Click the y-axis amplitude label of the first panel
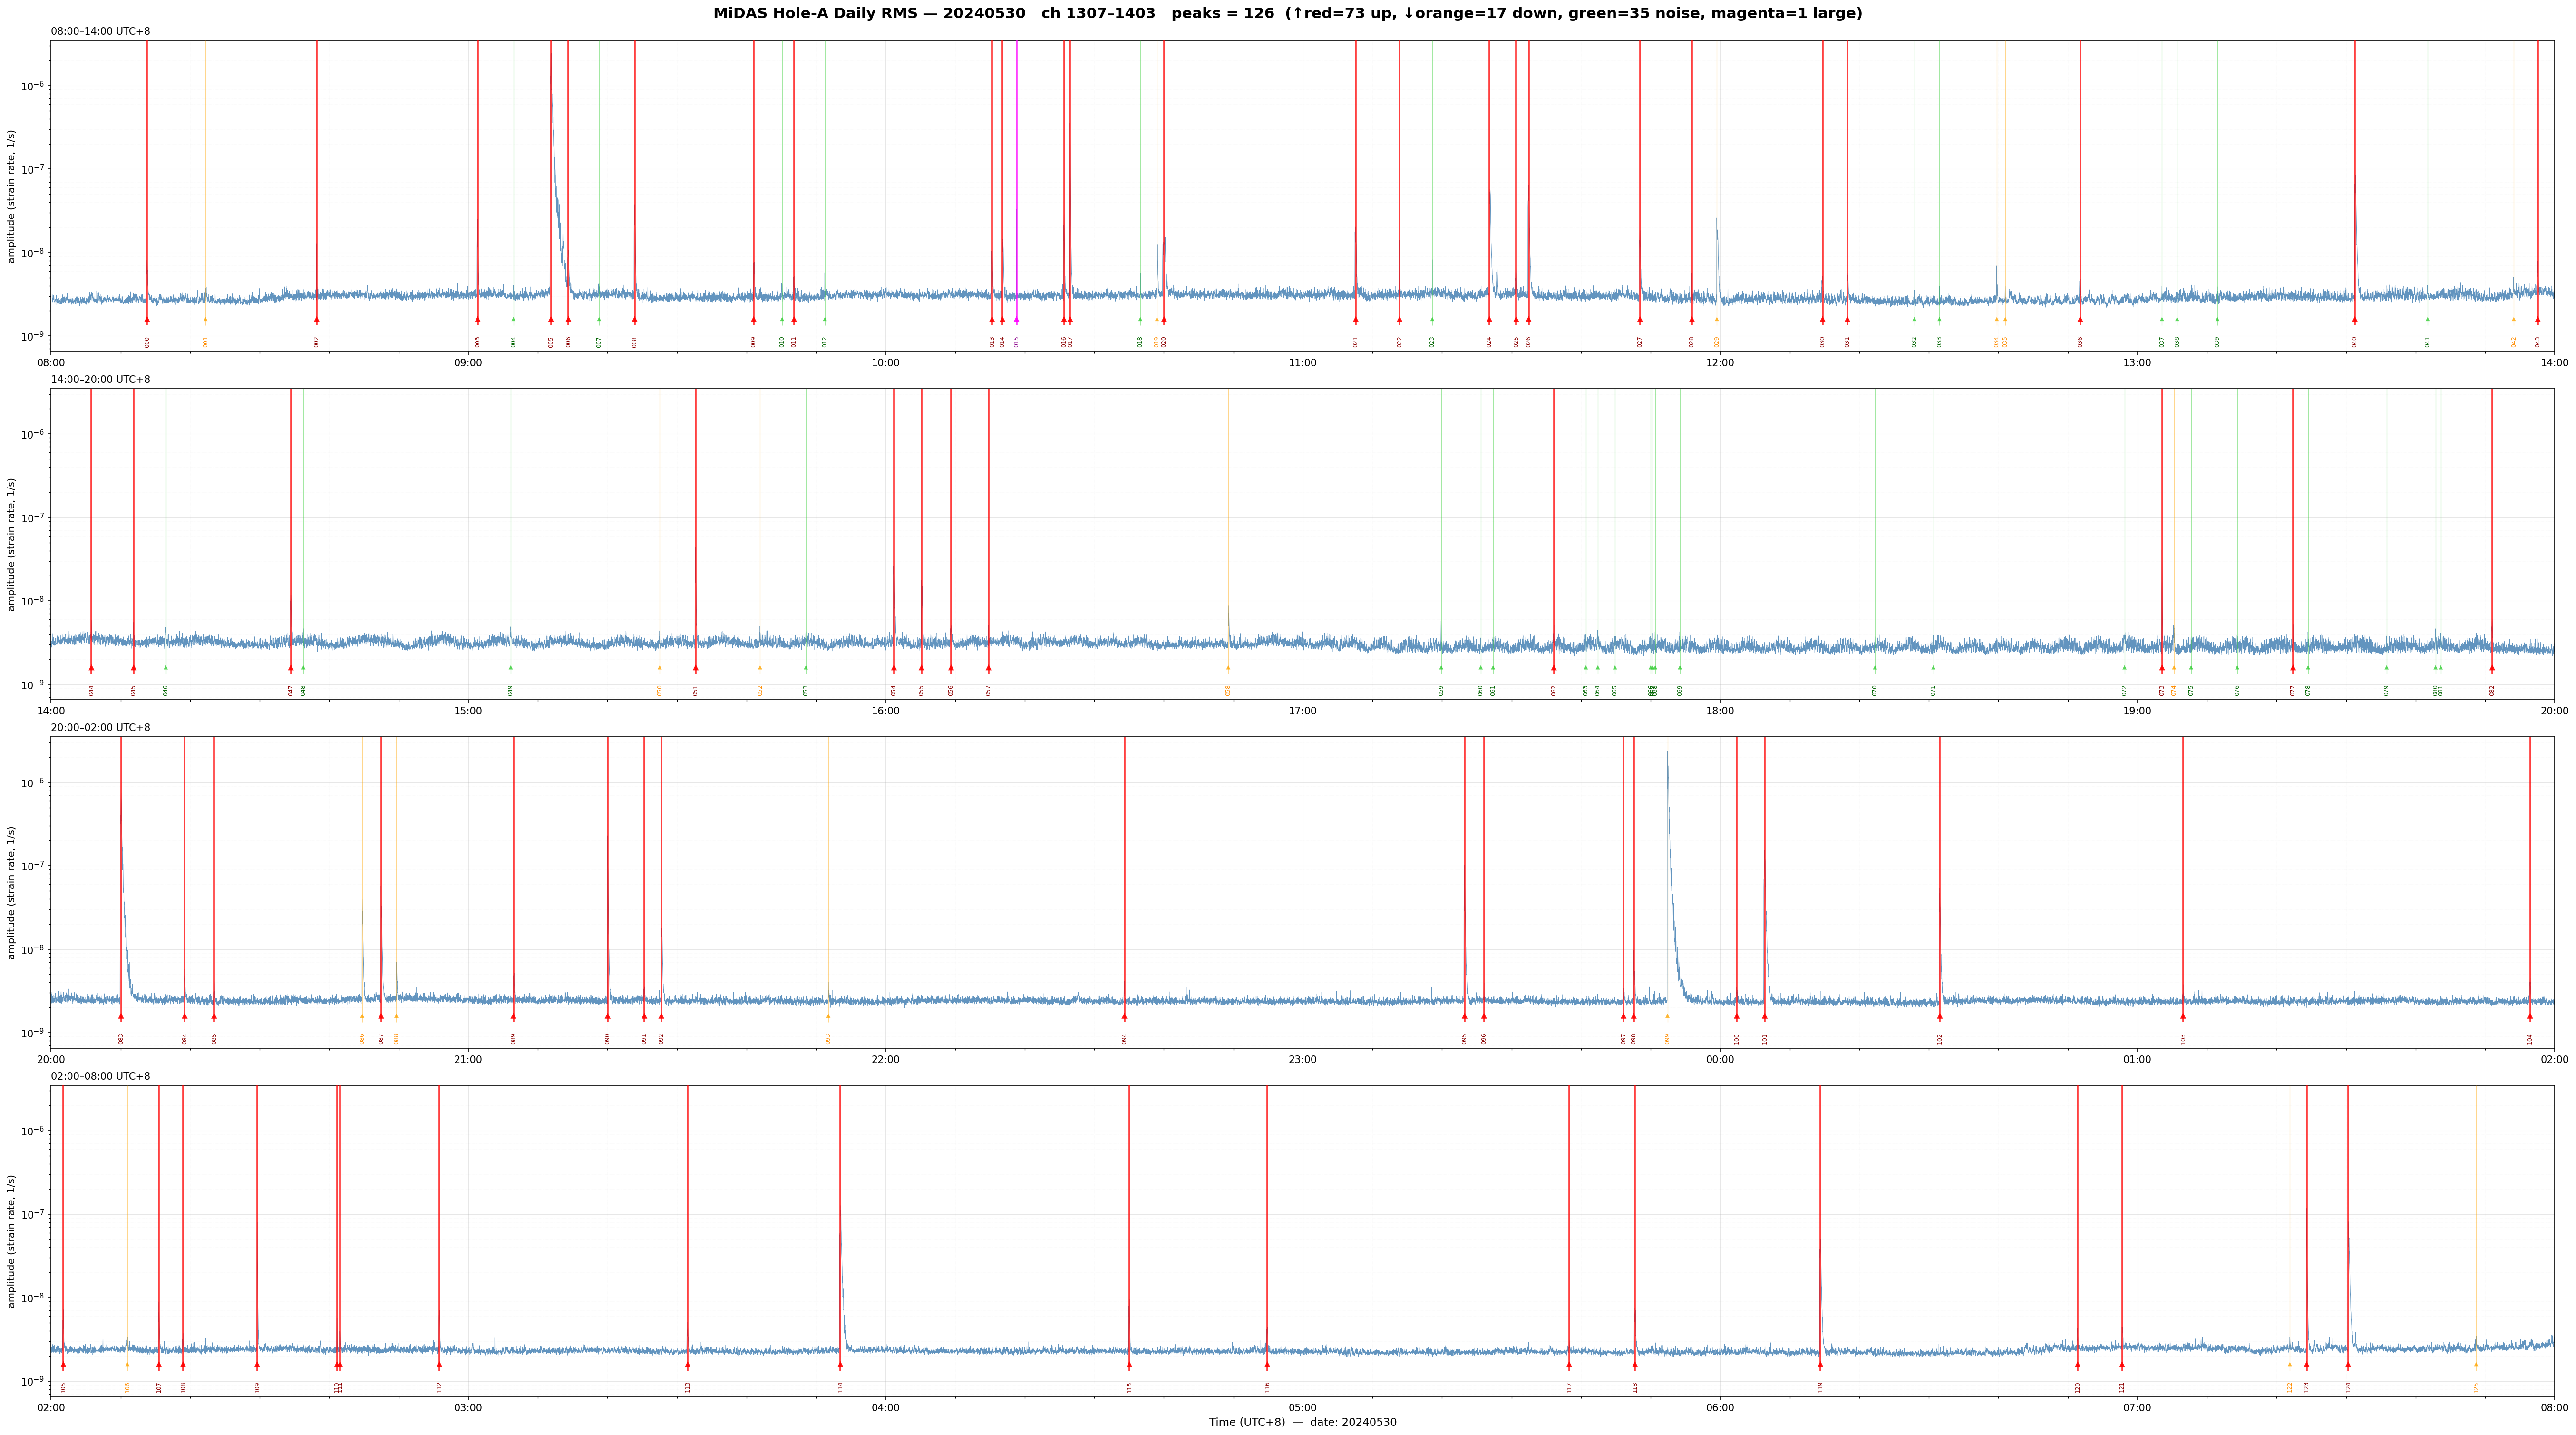This screenshot has height=1435, width=2576. coord(12,196)
